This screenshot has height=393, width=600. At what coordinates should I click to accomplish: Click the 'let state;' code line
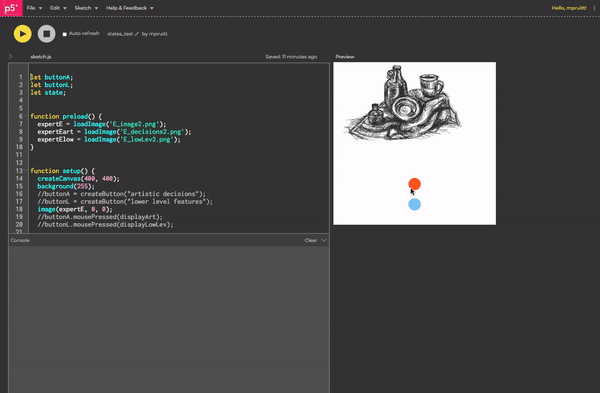coord(48,93)
